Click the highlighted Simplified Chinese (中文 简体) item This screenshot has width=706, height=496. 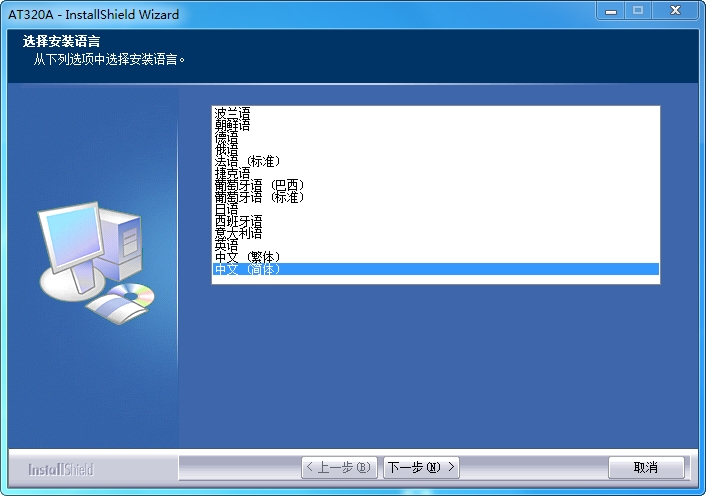click(248, 269)
